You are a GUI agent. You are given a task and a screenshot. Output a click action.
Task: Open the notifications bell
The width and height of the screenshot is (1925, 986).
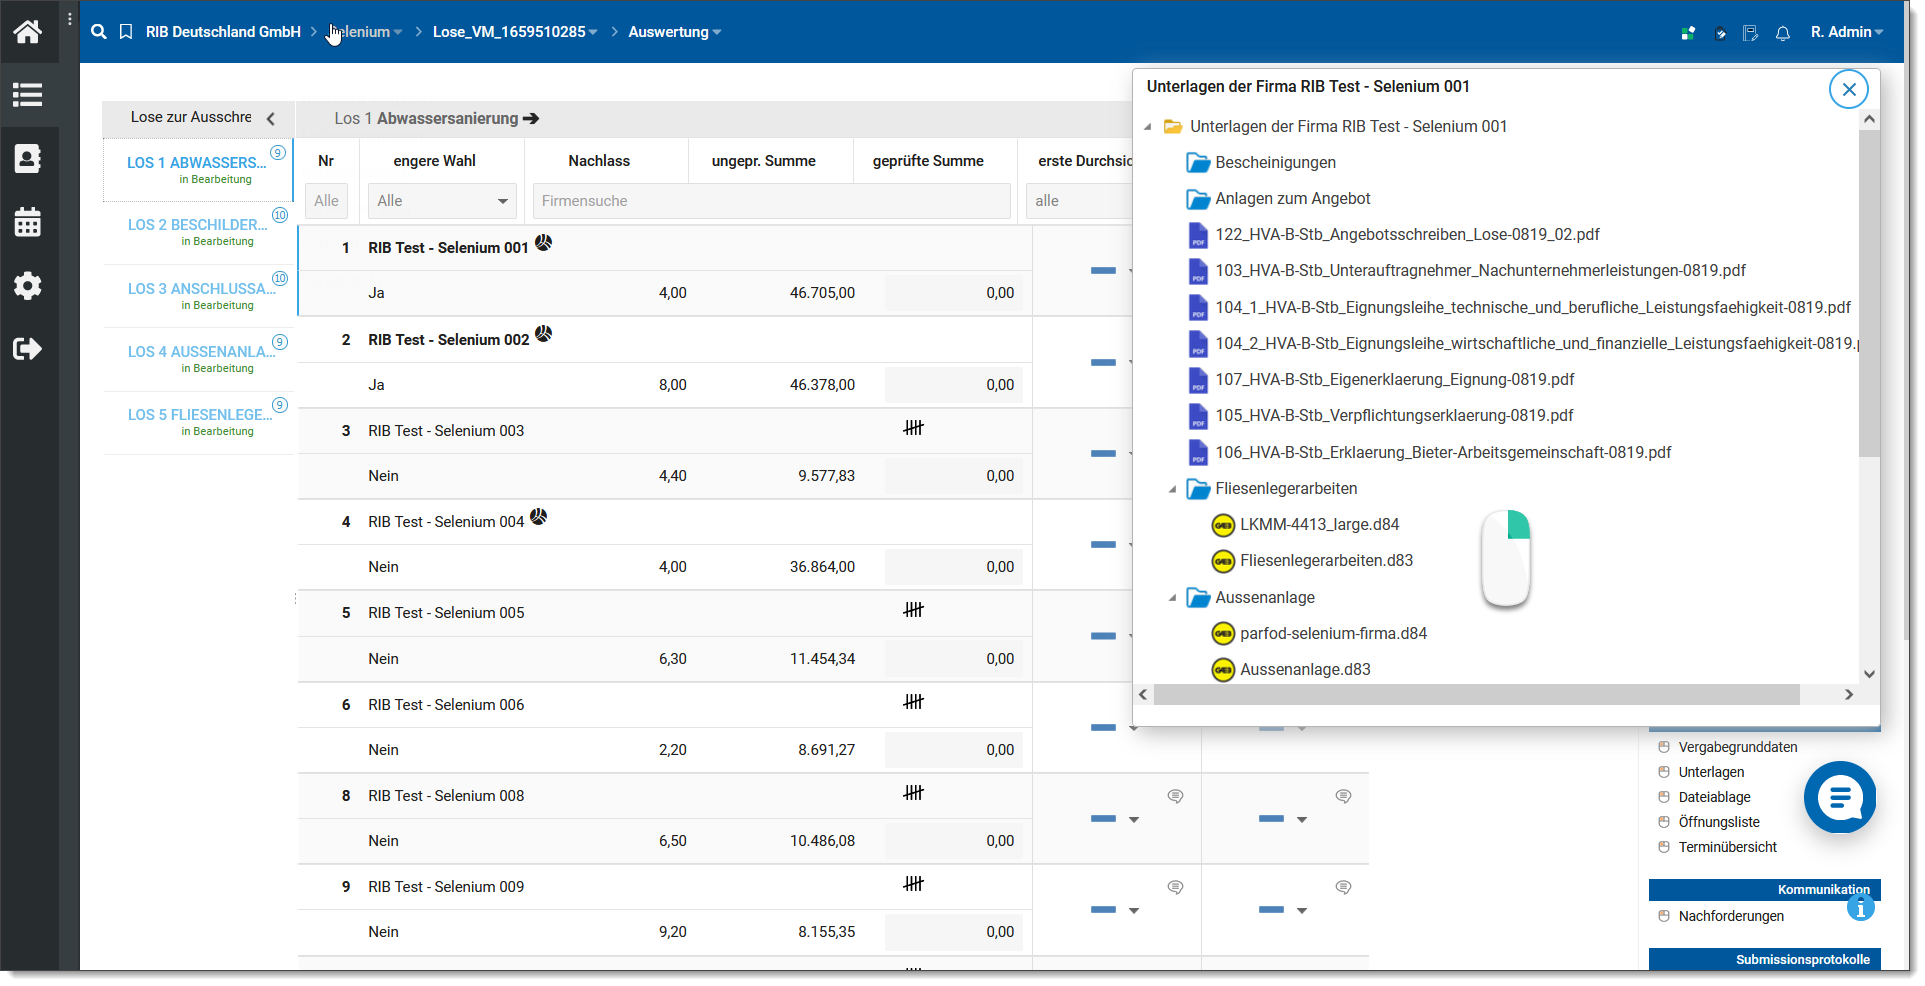1783,33
